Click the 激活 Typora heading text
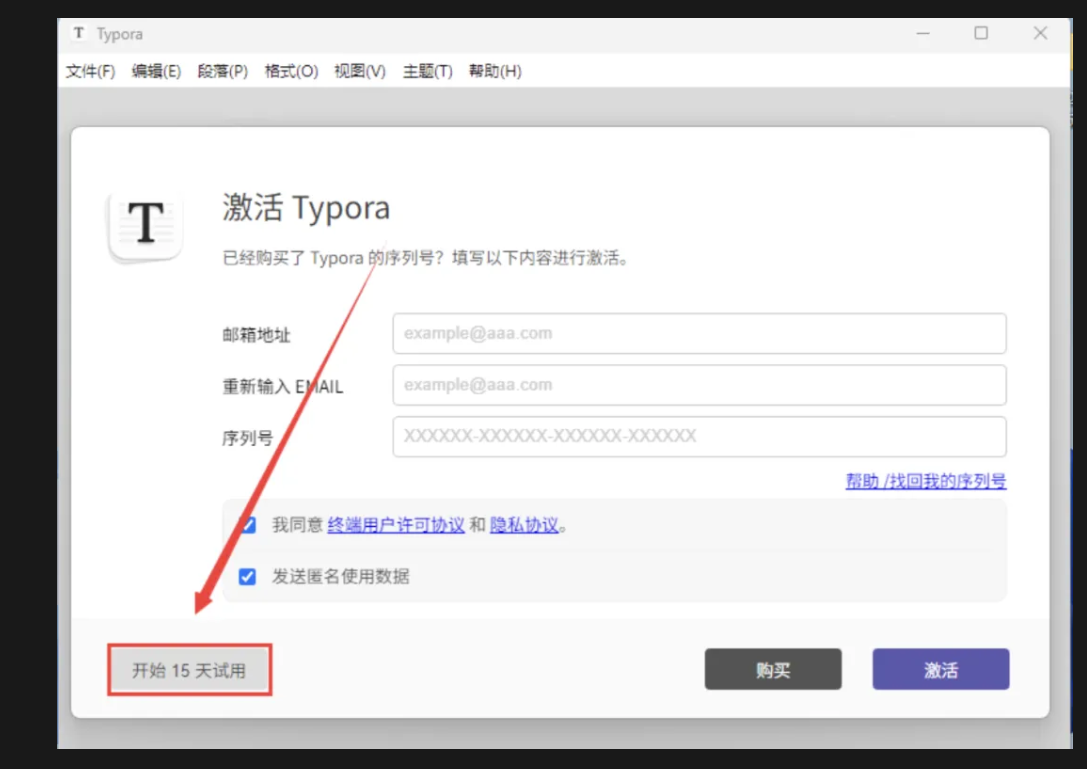Image resolution: width=1087 pixels, height=769 pixels. tap(306, 207)
